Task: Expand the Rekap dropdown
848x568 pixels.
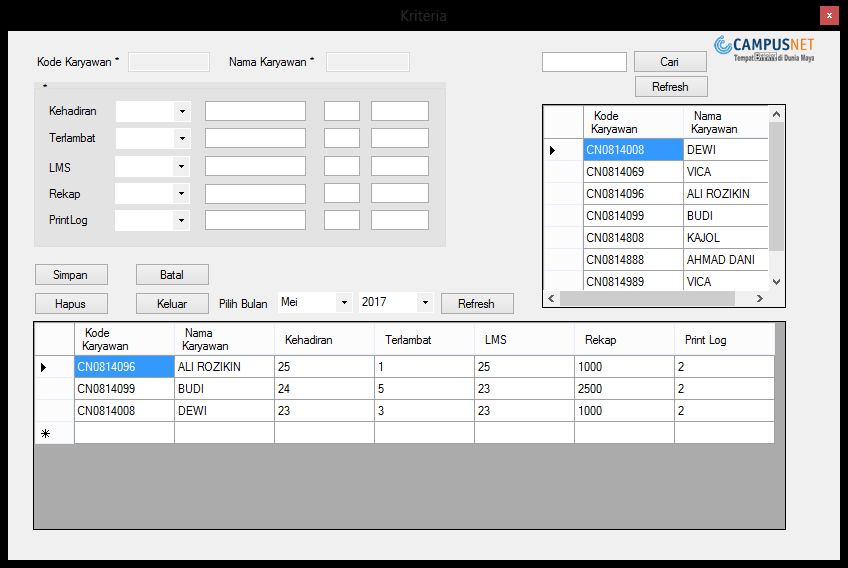Action: coord(182,193)
